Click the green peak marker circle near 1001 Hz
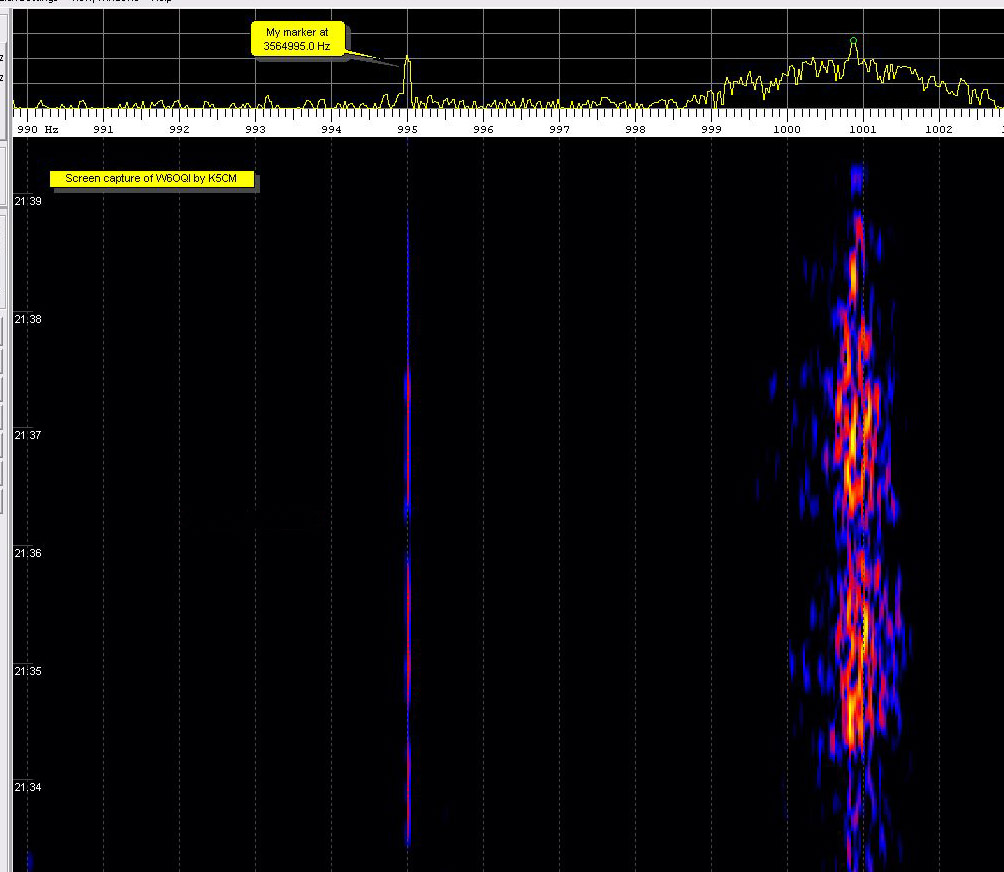 tap(853, 41)
